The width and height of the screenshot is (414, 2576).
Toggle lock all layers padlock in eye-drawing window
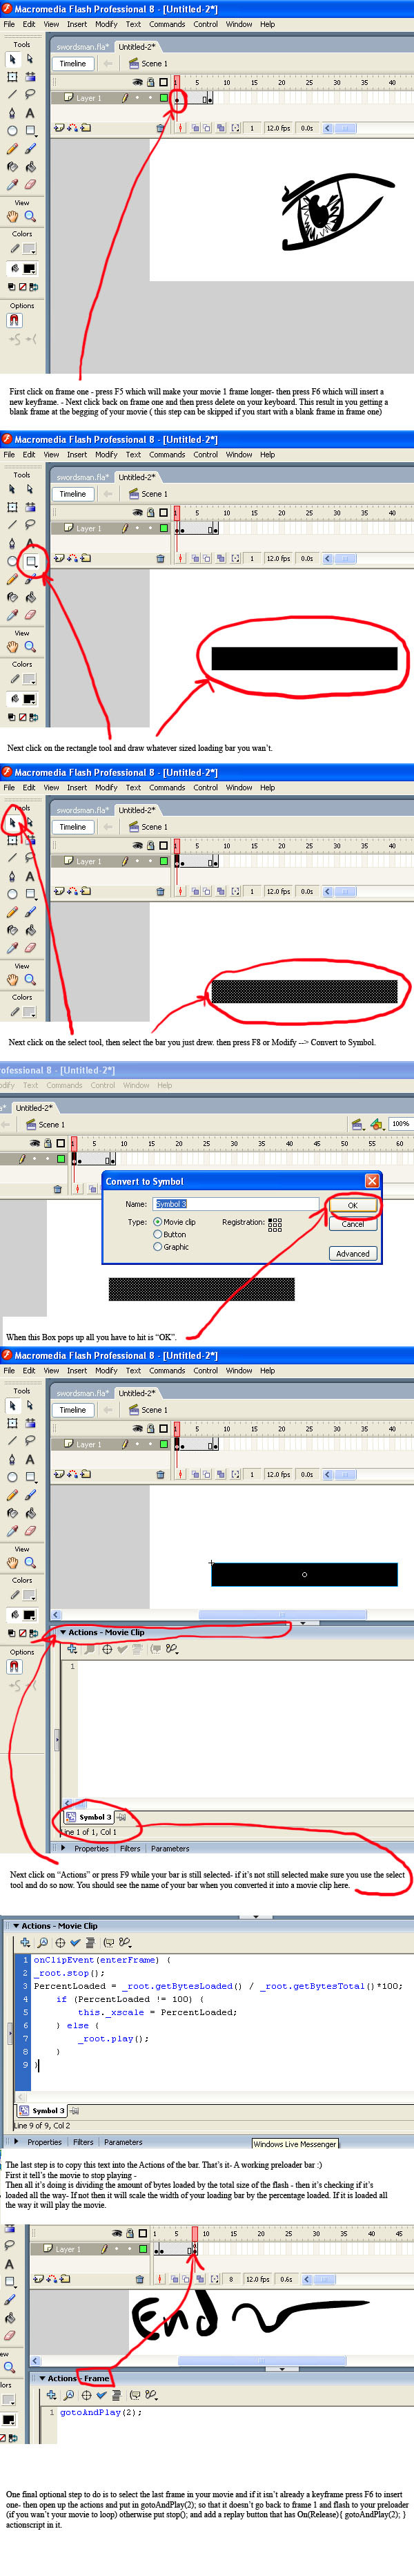(150, 82)
